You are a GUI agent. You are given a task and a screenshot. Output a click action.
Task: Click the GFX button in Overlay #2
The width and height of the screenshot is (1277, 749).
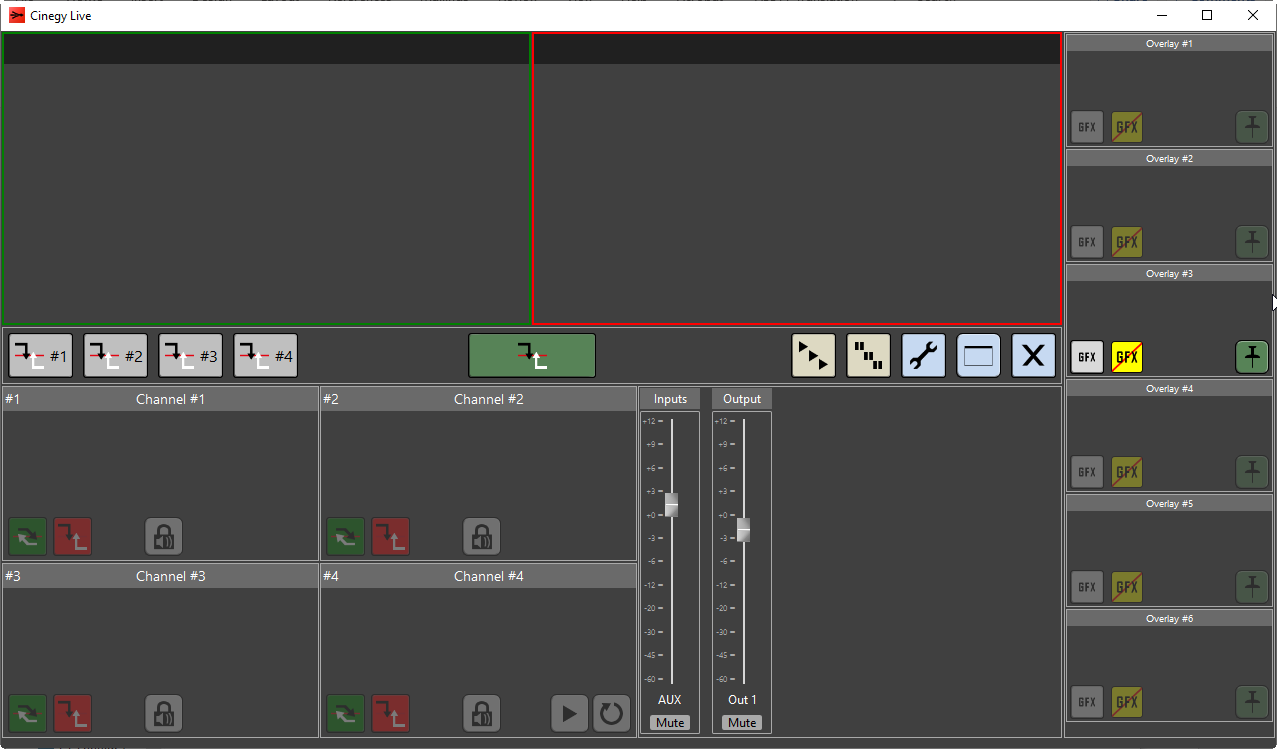[1088, 242]
